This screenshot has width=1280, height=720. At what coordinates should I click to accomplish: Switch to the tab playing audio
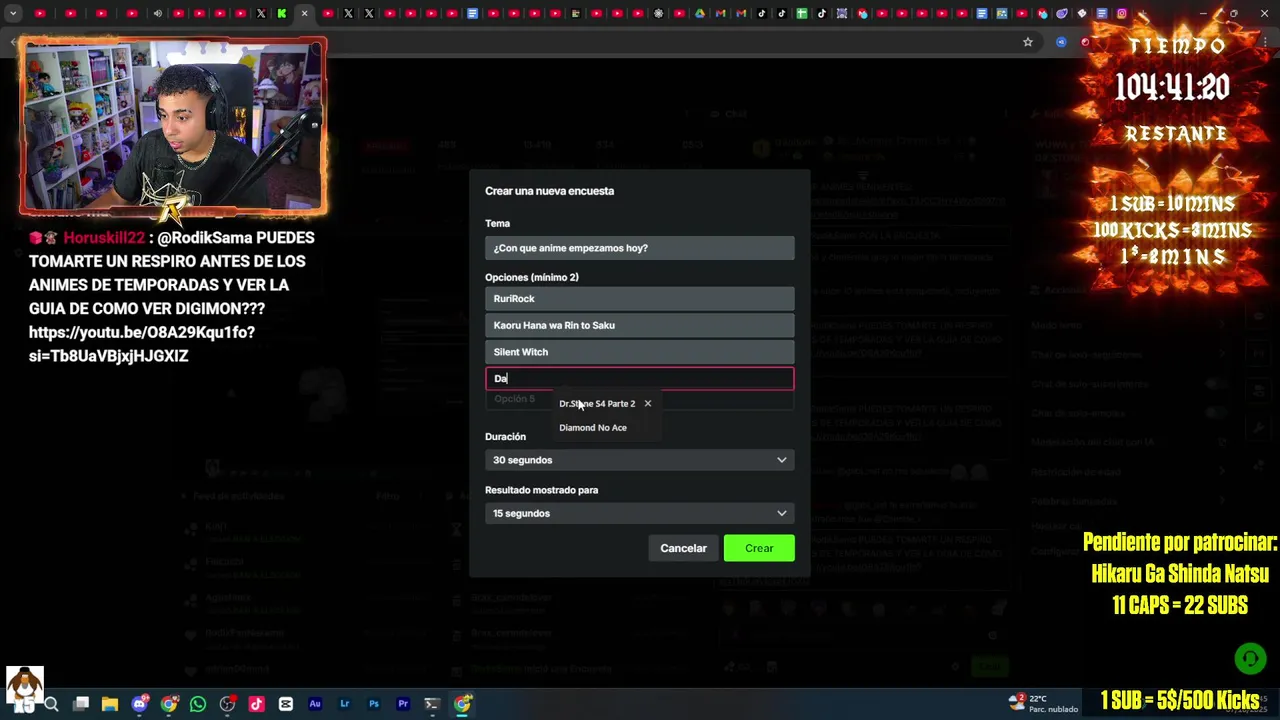[157, 13]
